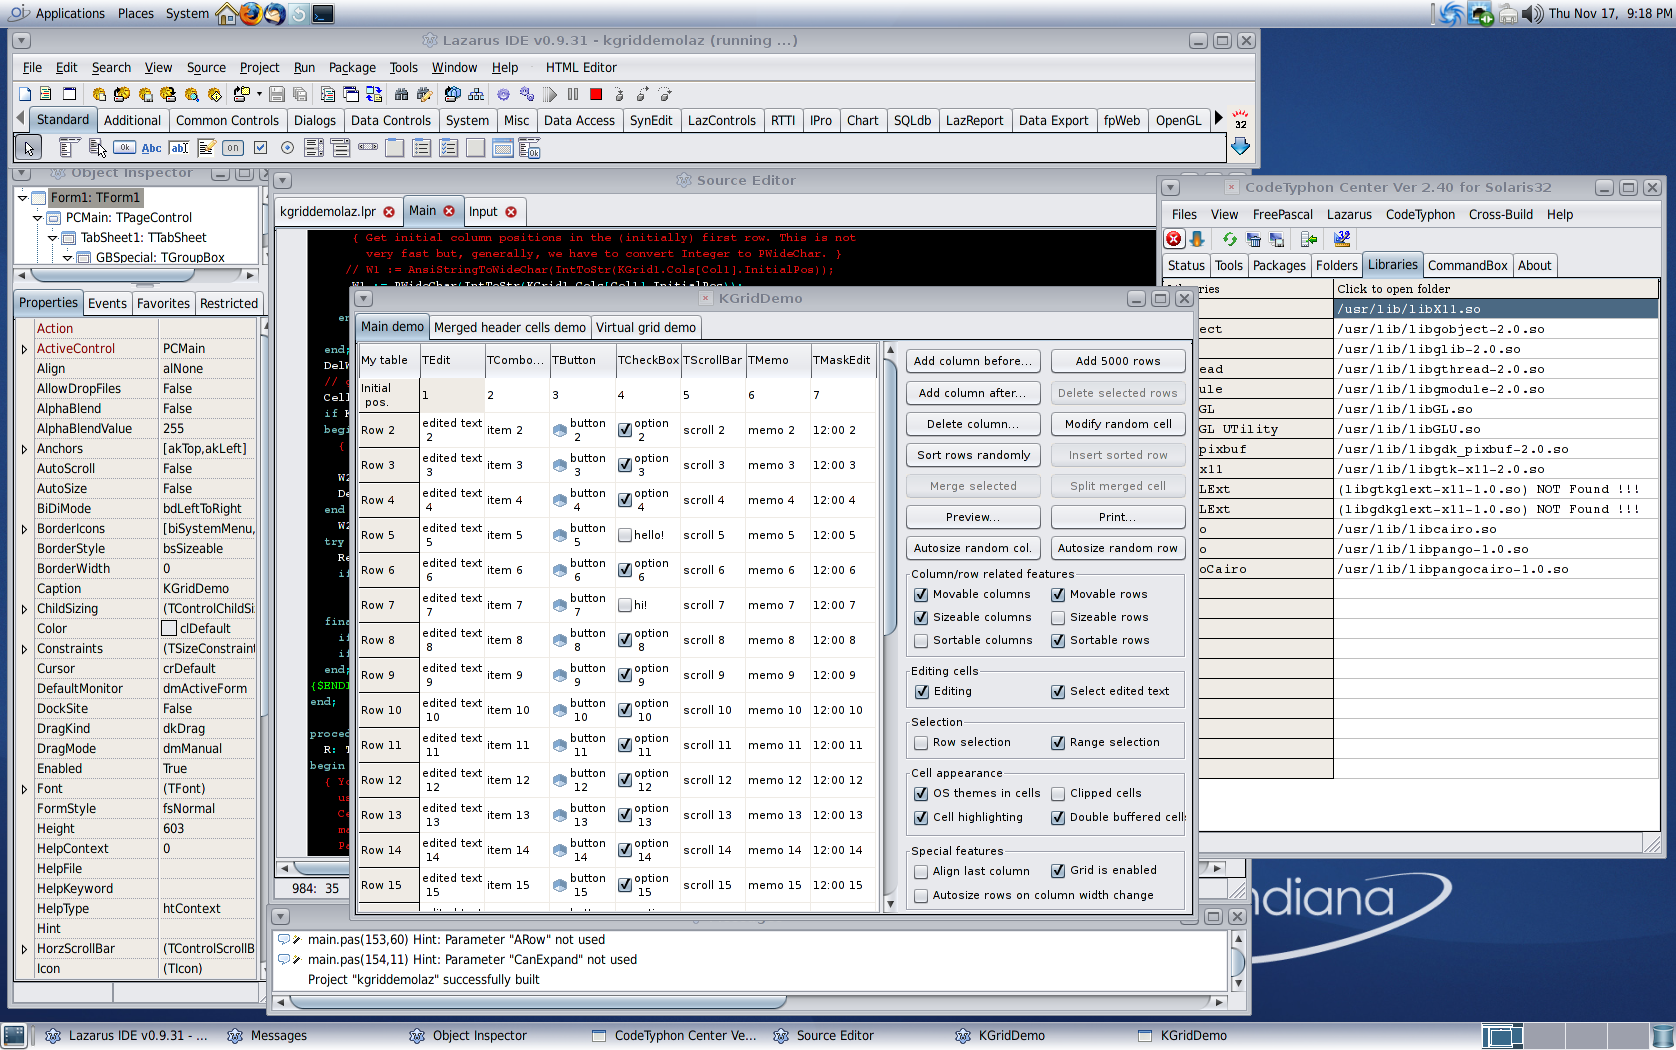Viewport: 1676px width, 1050px height.
Task: Enable Align last column checkbox
Action: [921, 871]
